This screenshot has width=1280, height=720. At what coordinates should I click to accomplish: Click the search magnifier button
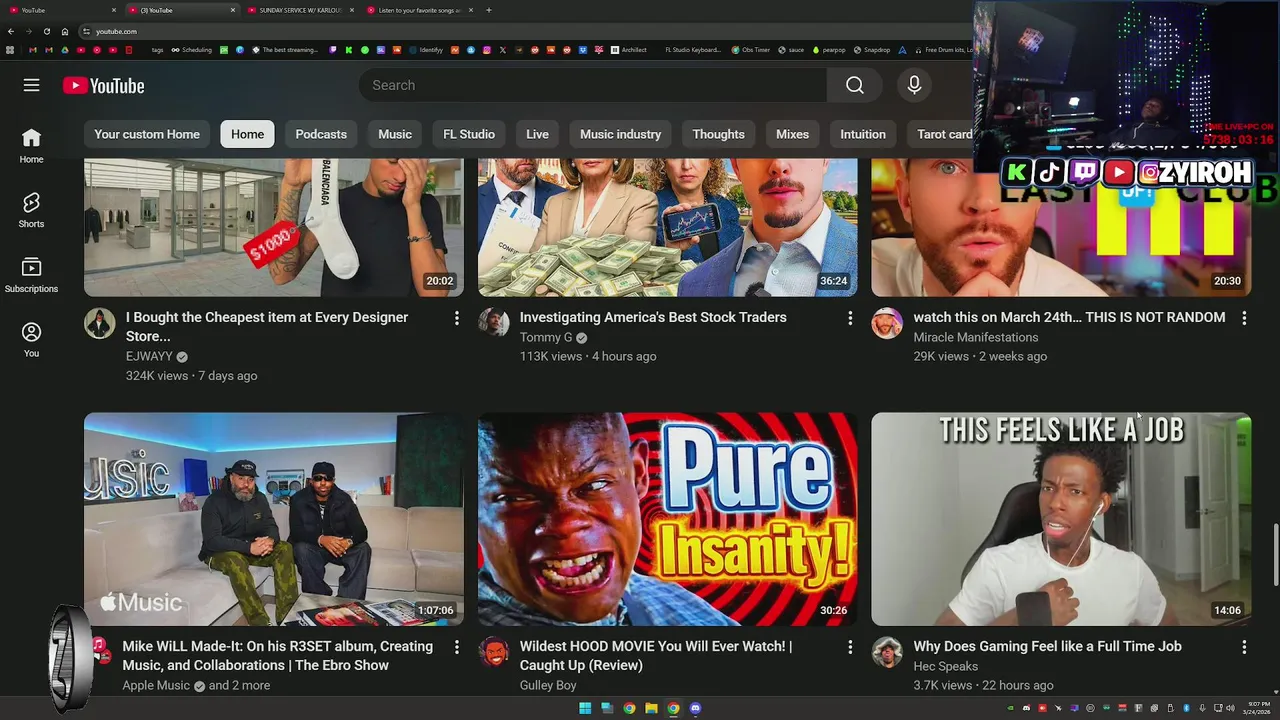(855, 85)
